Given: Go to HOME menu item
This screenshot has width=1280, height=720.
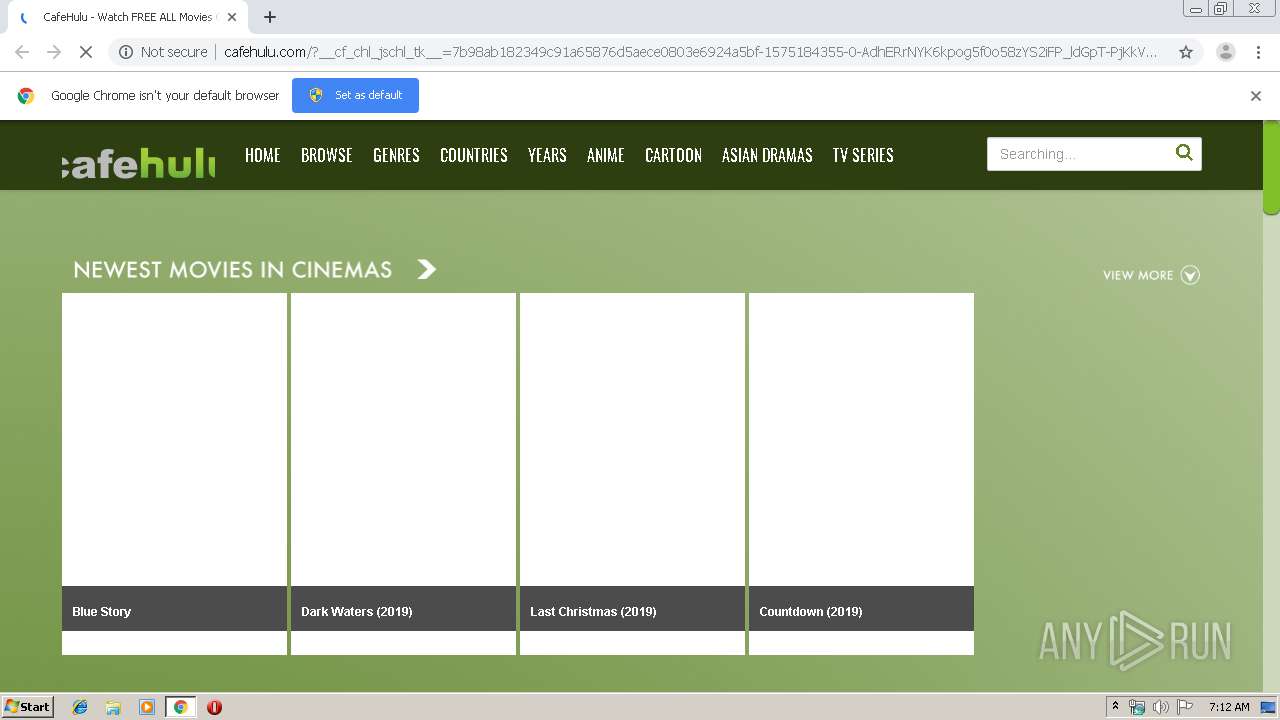Looking at the screenshot, I should point(263,155).
